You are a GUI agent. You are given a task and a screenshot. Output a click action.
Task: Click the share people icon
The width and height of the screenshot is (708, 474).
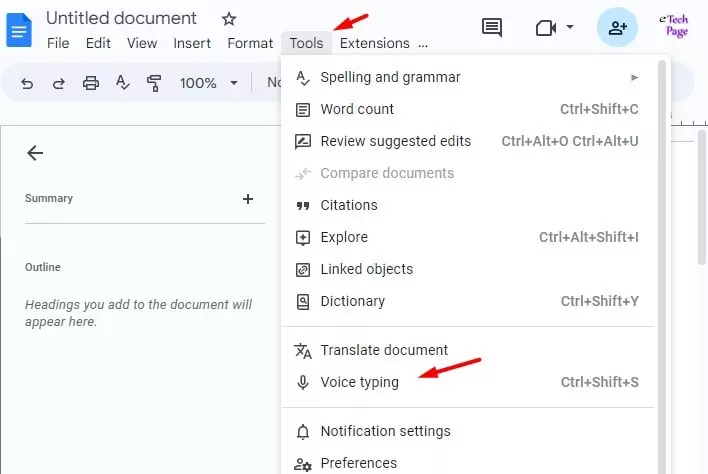[617, 28]
